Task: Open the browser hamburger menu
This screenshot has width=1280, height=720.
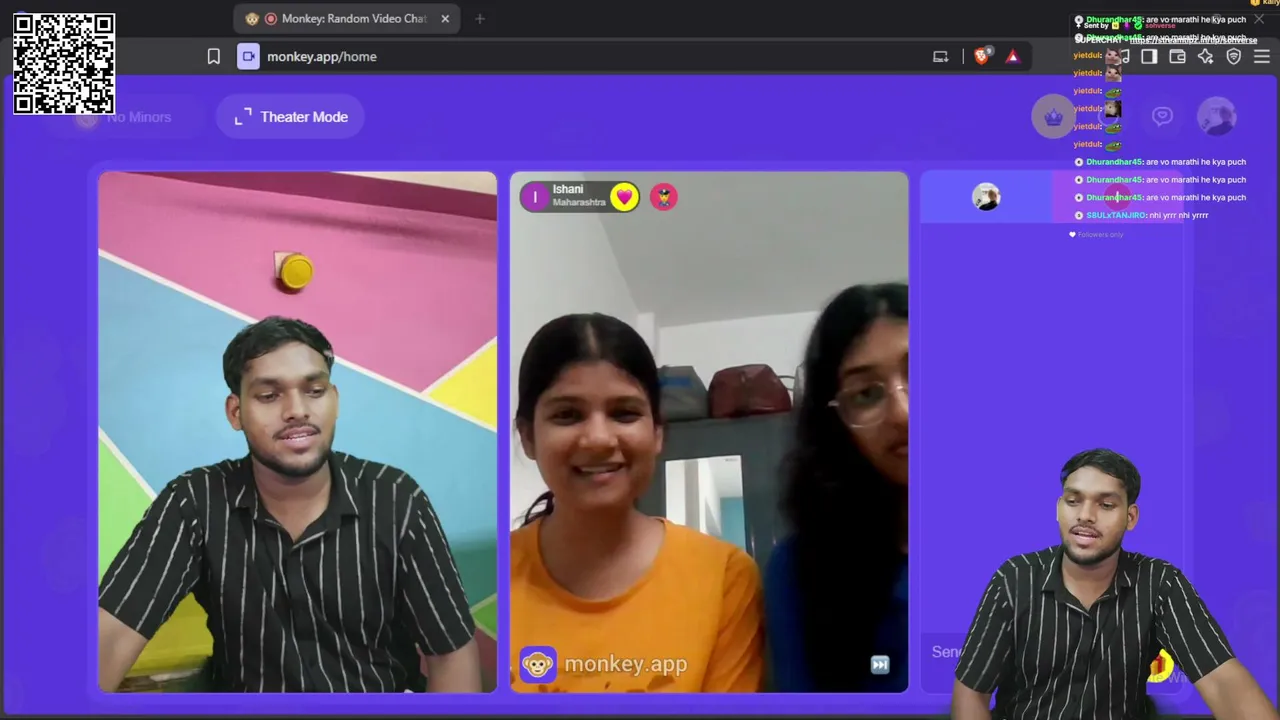Action: coord(1261,57)
